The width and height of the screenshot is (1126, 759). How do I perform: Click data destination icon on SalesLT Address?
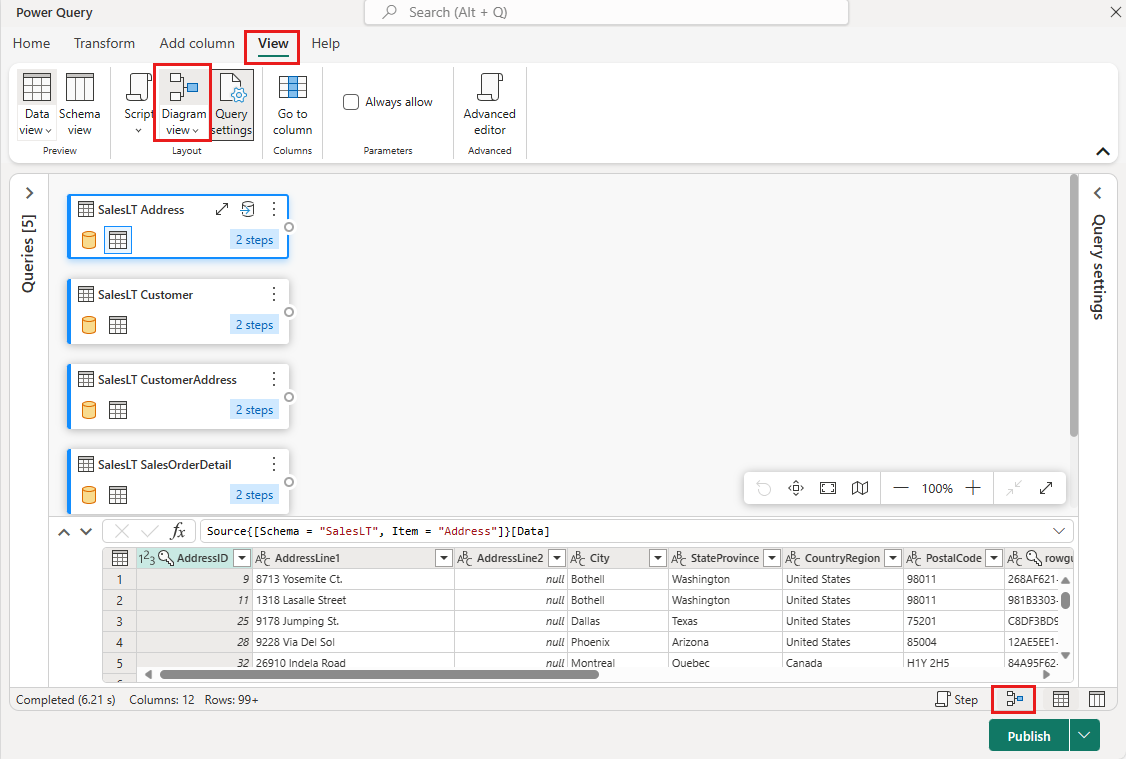click(247, 209)
